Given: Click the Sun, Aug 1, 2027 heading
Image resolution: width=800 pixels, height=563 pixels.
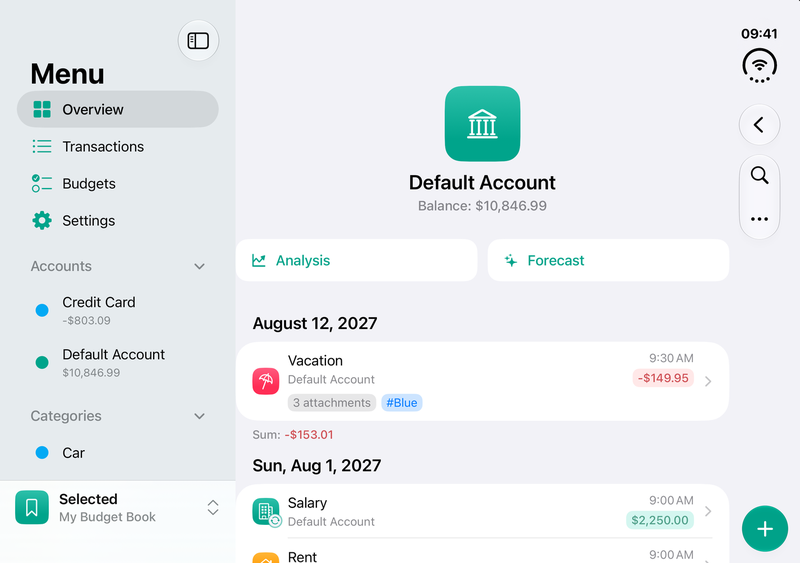Looking at the screenshot, I should coord(317,466).
